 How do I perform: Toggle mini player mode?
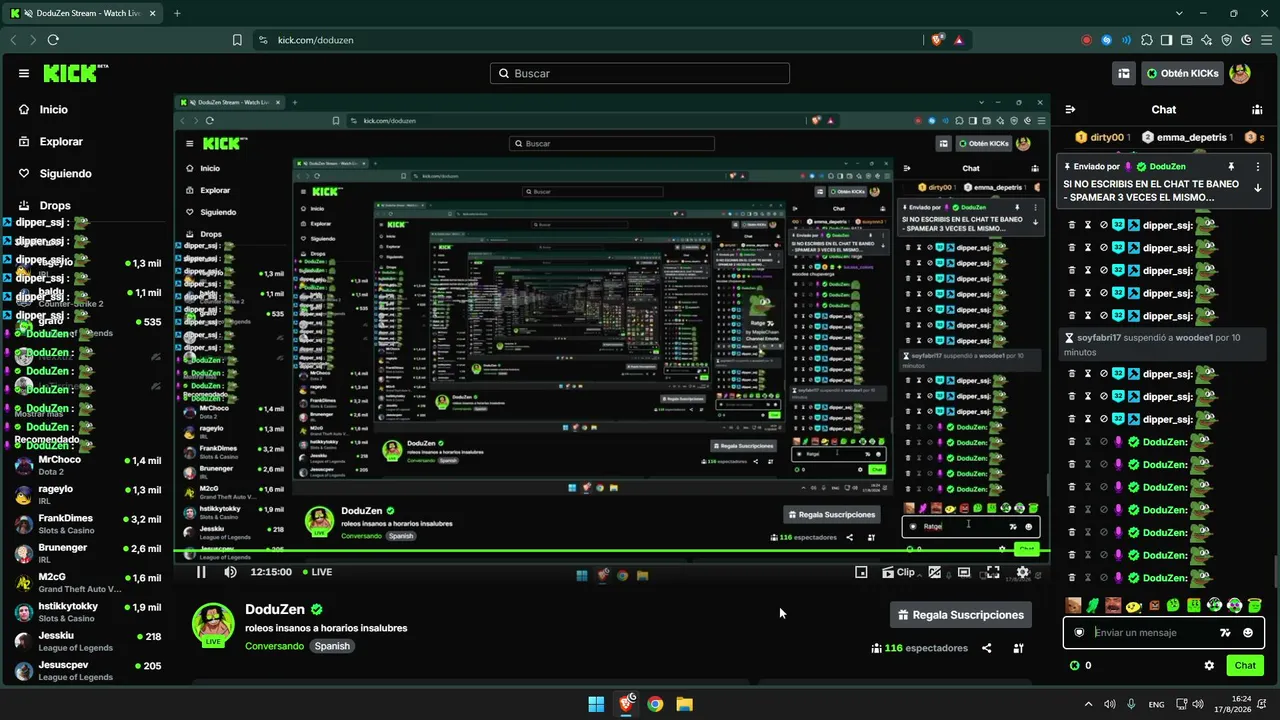tap(861, 572)
